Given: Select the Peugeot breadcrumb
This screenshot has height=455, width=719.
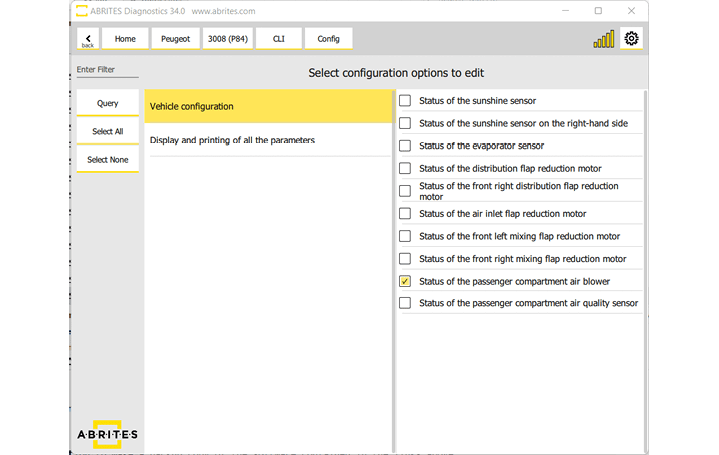Looking at the screenshot, I should 175,39.
